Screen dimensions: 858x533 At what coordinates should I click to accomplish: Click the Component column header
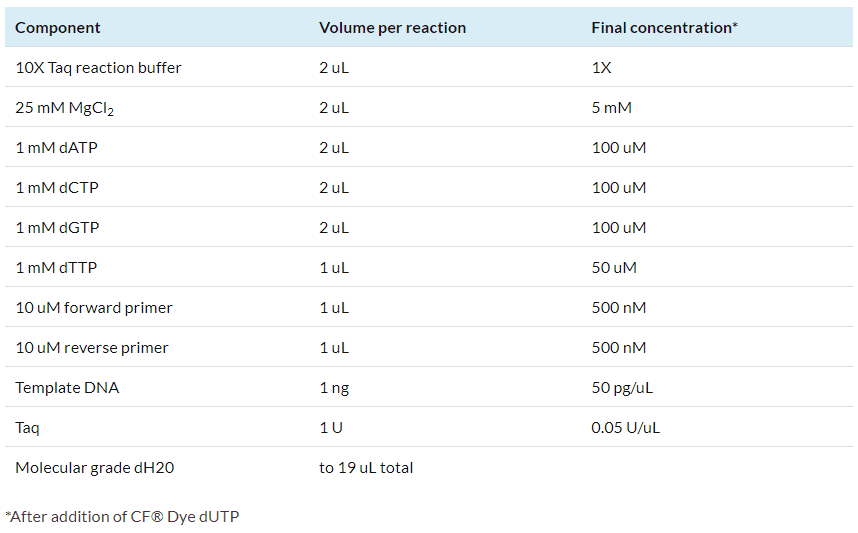(58, 28)
